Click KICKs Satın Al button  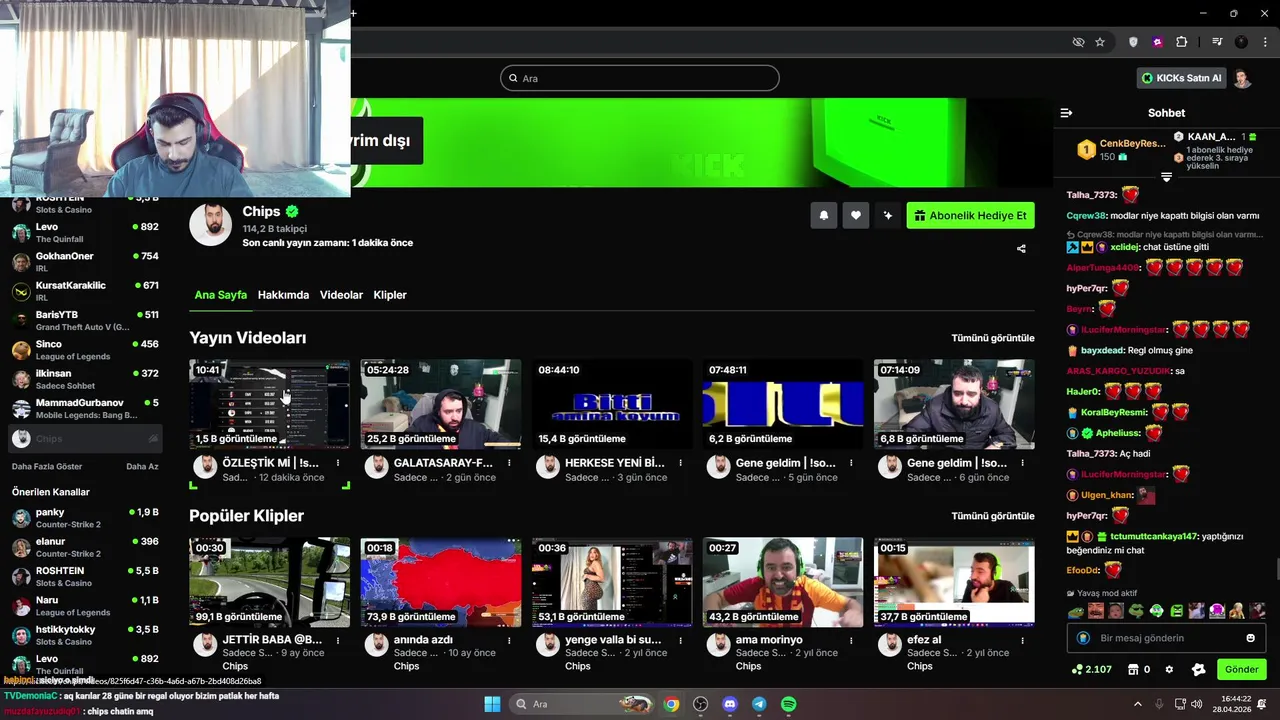pyautogui.click(x=1181, y=78)
